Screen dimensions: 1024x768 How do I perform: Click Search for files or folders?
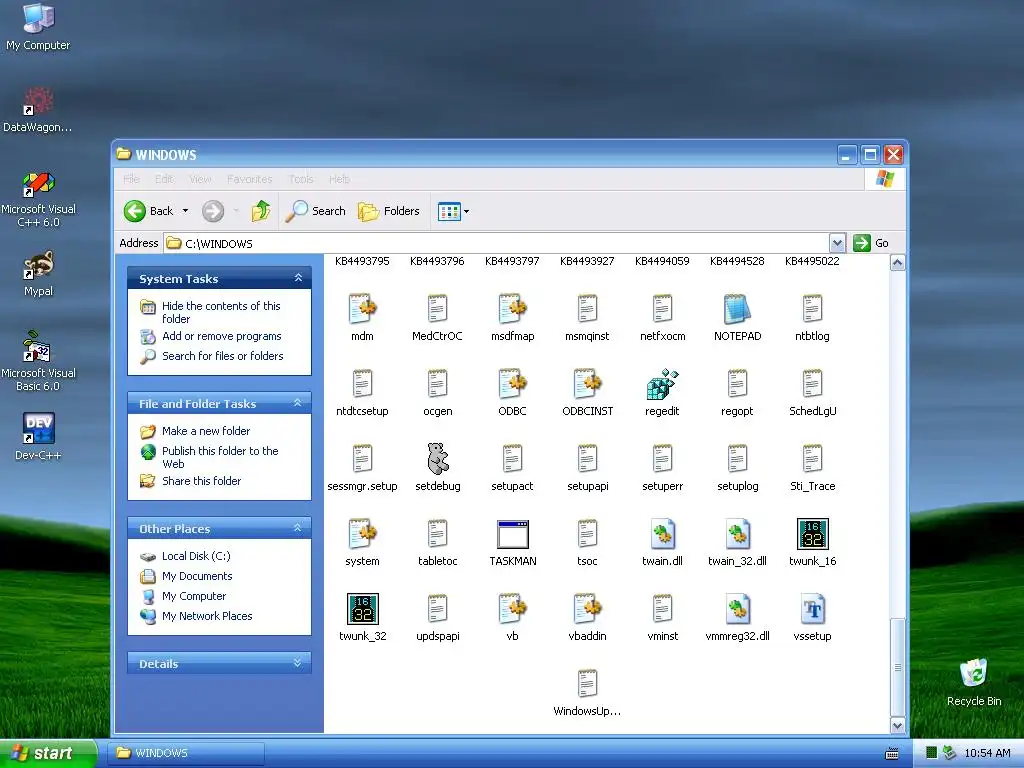(223, 356)
